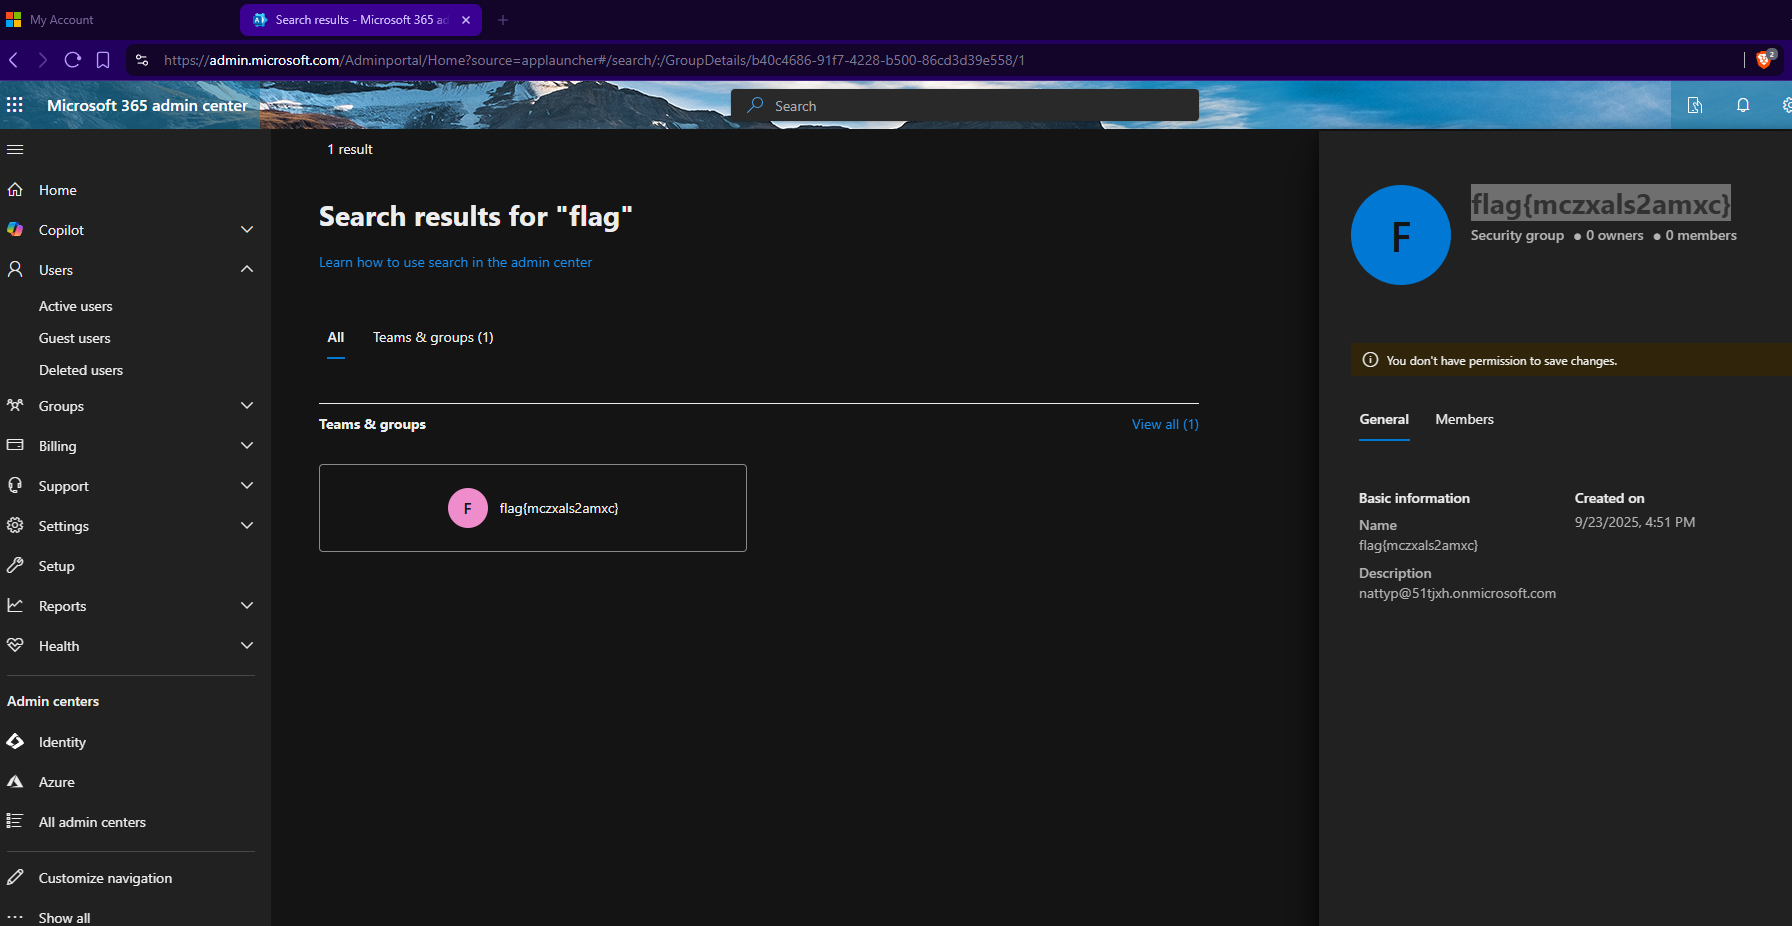Open the Customize navigation link
The width and height of the screenshot is (1792, 926).
pyautogui.click(x=106, y=878)
